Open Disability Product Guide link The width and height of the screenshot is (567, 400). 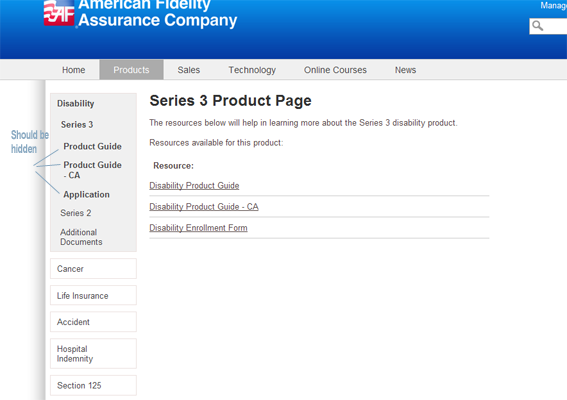[194, 186]
